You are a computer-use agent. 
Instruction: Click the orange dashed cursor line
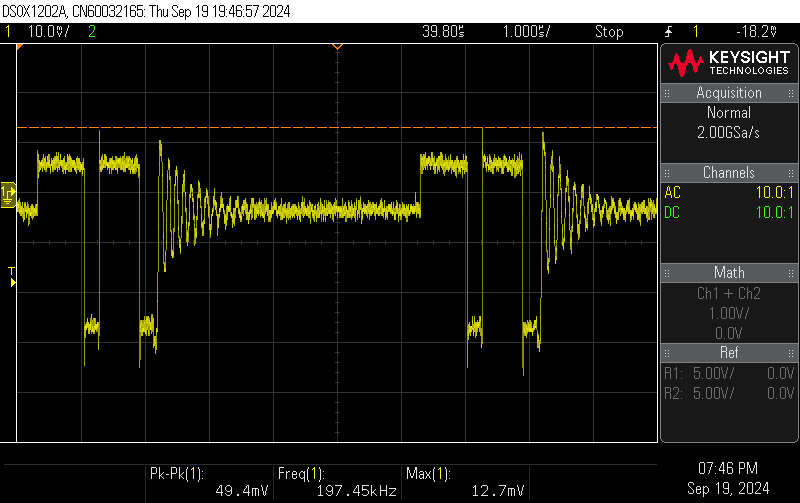tap(337, 127)
